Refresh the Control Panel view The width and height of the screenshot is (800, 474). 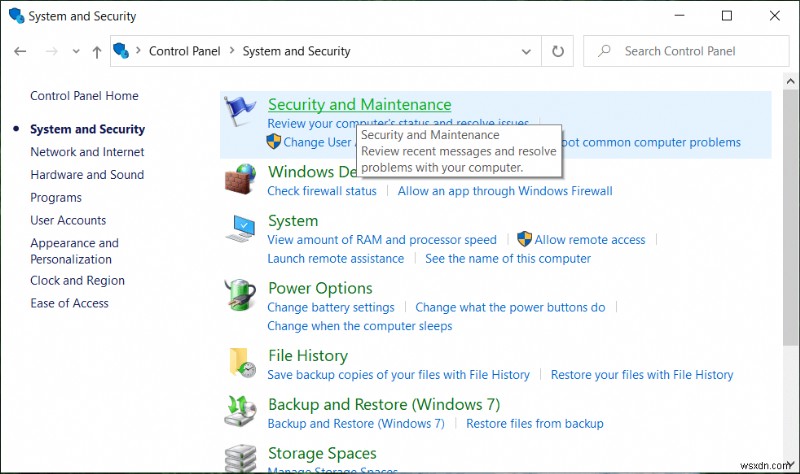click(x=558, y=51)
